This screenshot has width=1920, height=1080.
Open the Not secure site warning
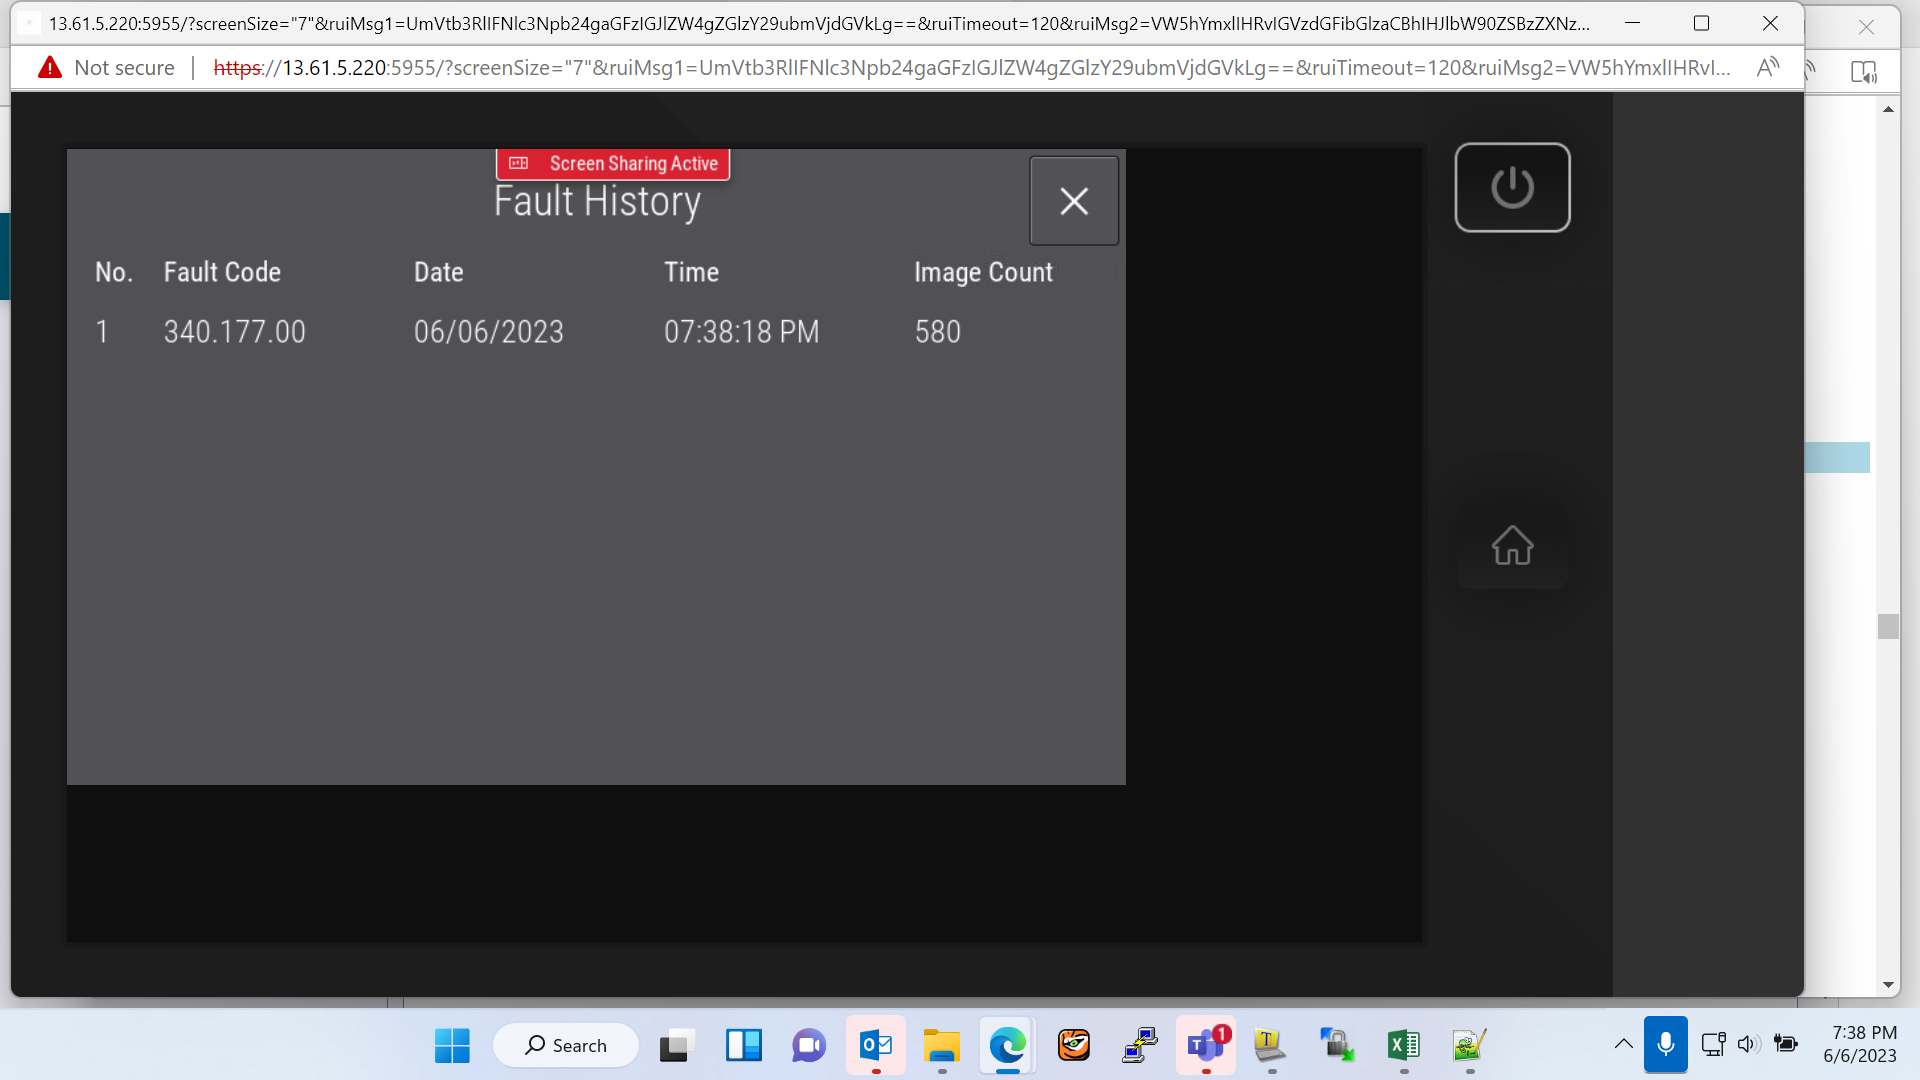(106, 68)
